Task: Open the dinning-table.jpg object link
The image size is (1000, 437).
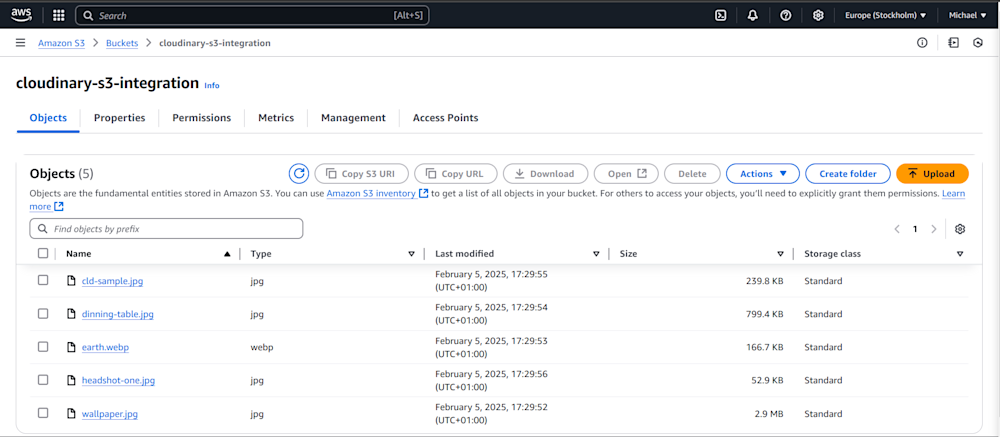Action: [x=117, y=314]
